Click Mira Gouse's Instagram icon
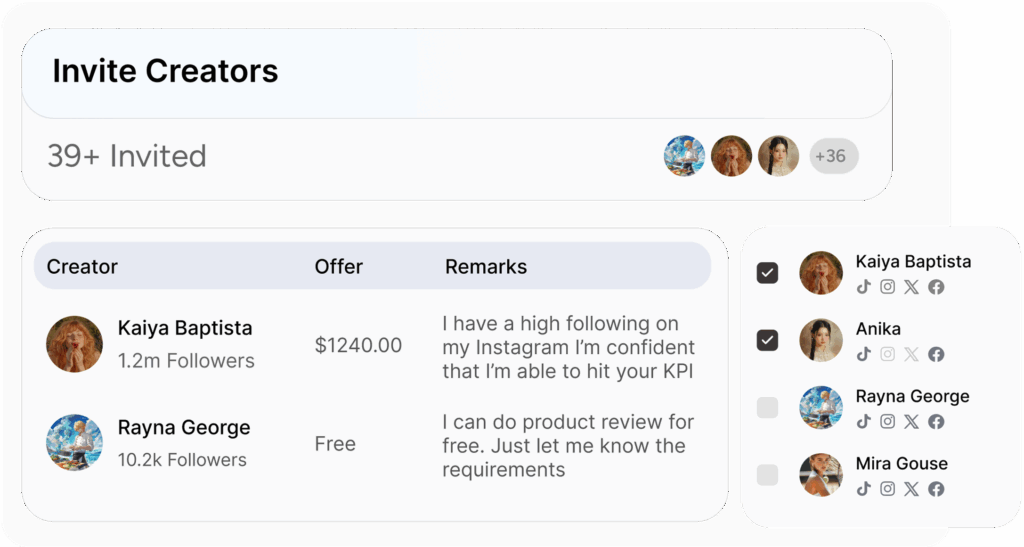The width and height of the screenshot is (1024, 547). tap(887, 489)
